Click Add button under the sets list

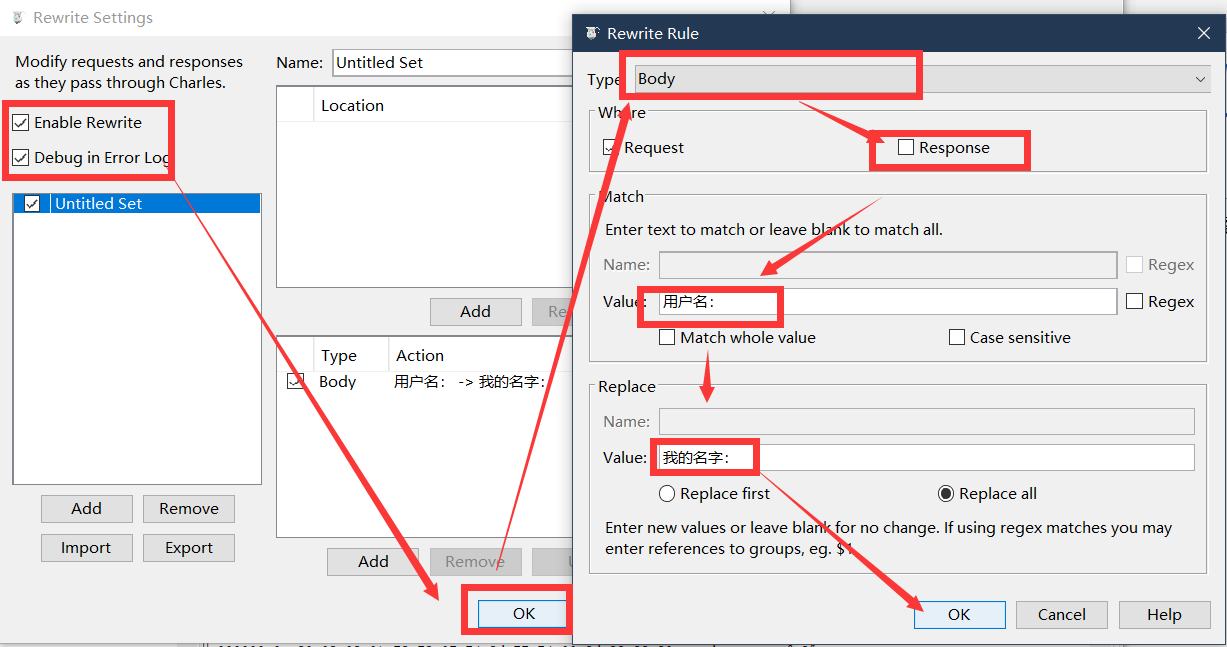point(87,508)
